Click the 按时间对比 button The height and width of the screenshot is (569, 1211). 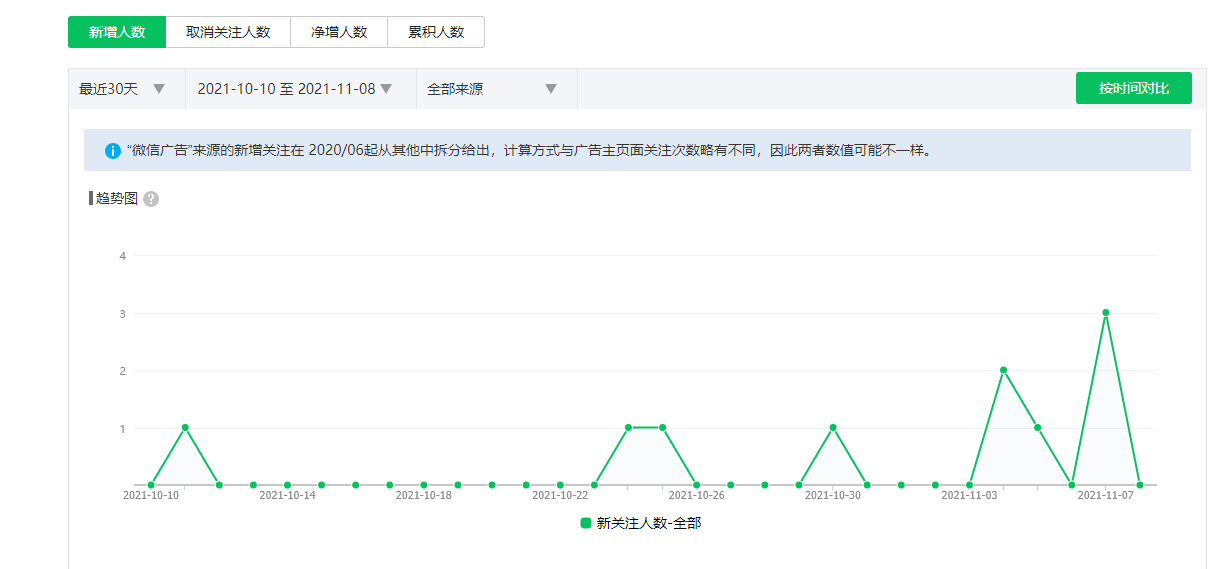[1133, 88]
